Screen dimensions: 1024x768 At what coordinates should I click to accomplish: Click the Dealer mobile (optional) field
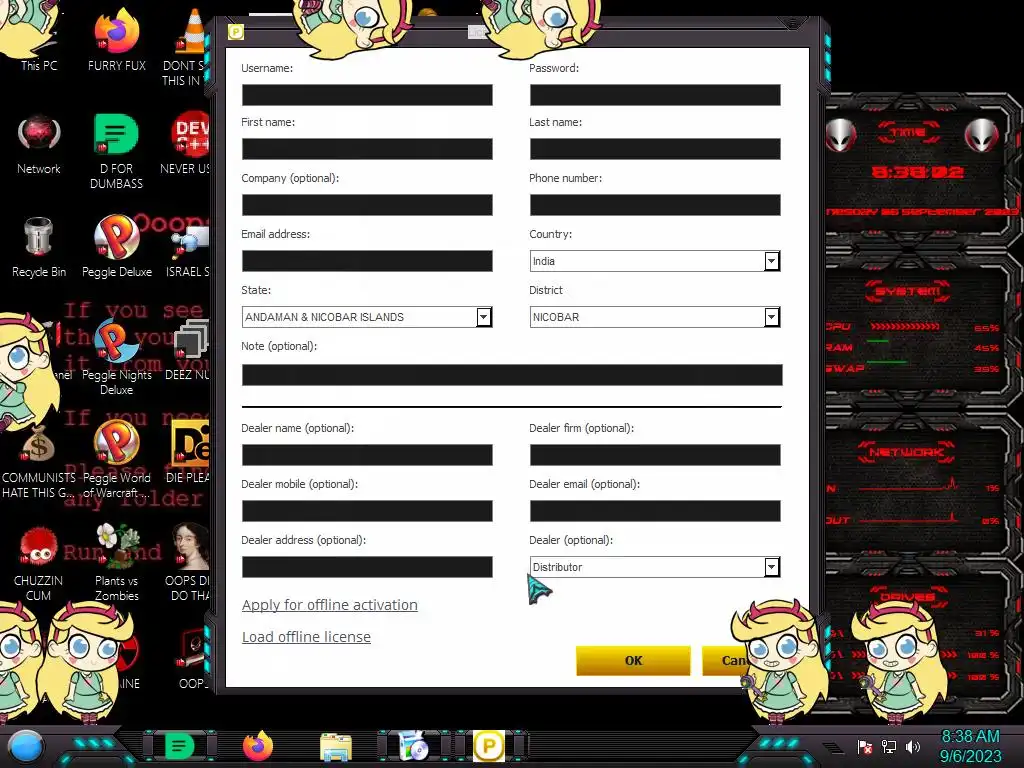coord(367,511)
